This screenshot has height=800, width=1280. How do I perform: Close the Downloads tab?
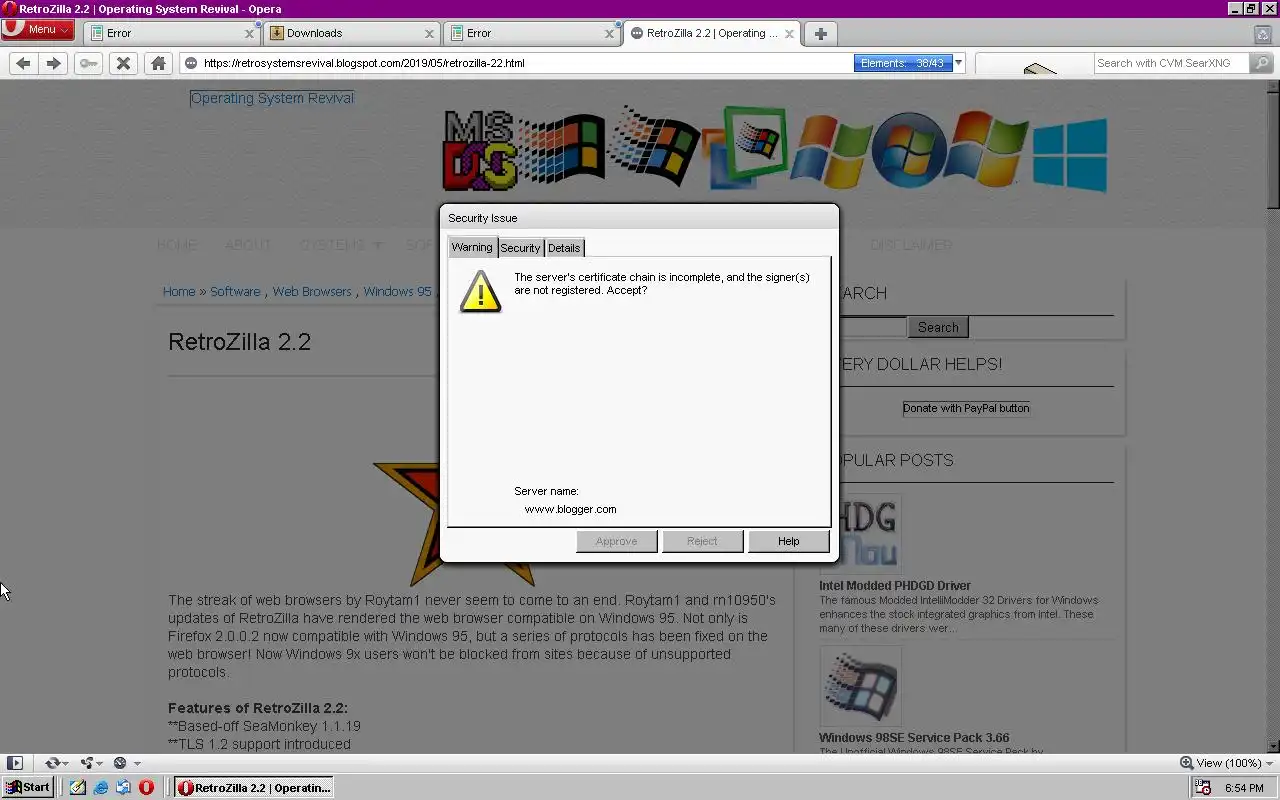coord(429,33)
